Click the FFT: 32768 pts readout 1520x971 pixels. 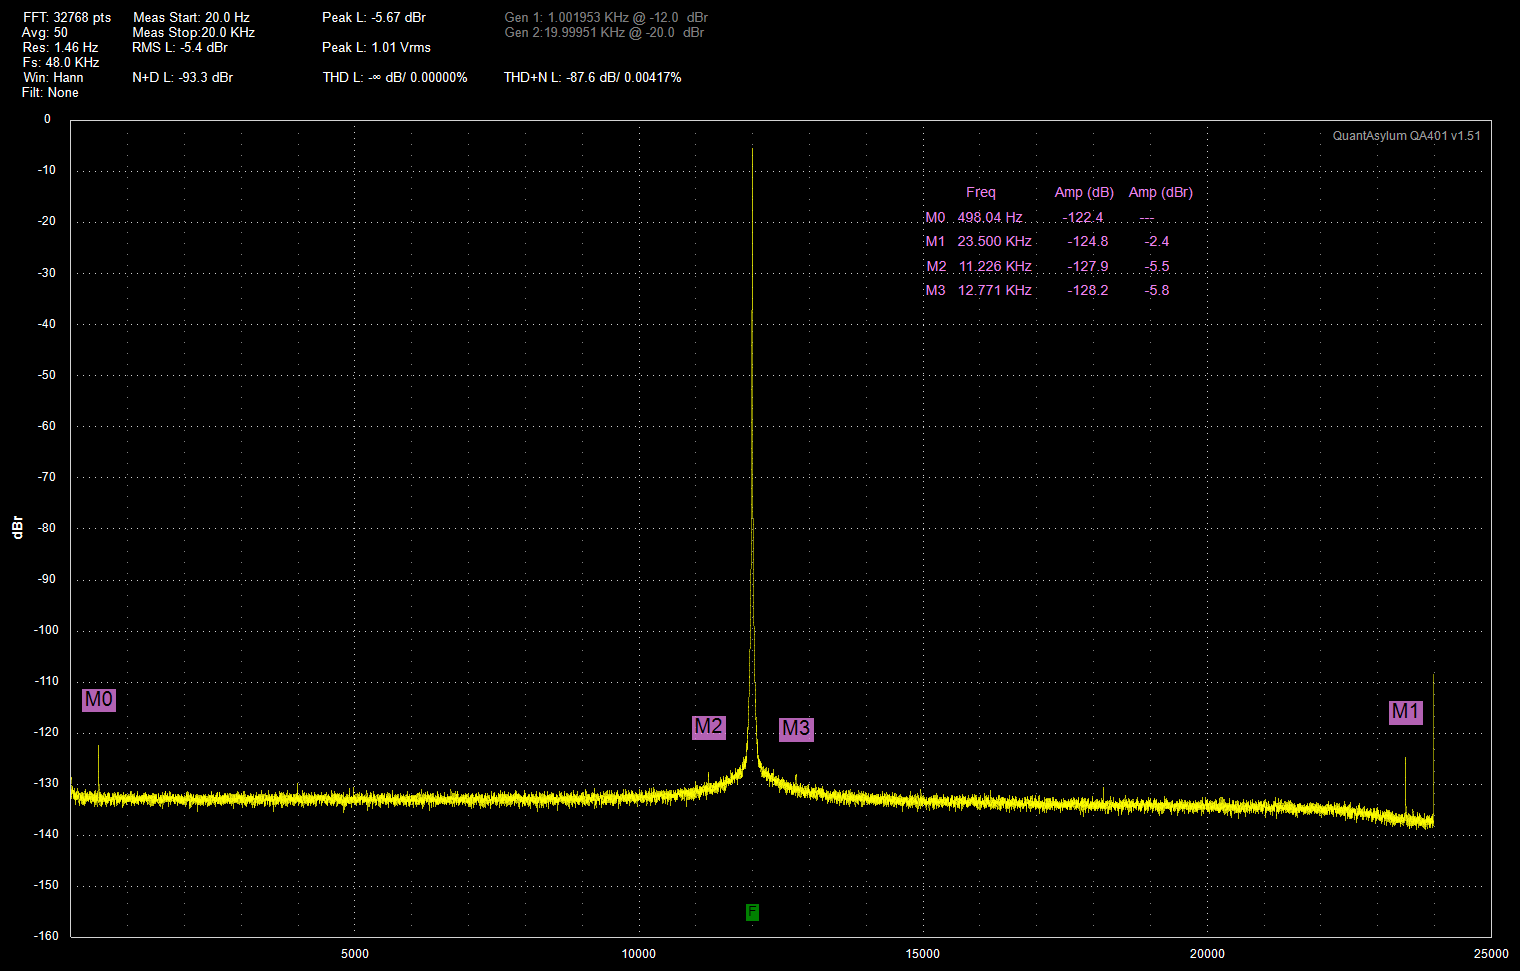click(x=67, y=17)
